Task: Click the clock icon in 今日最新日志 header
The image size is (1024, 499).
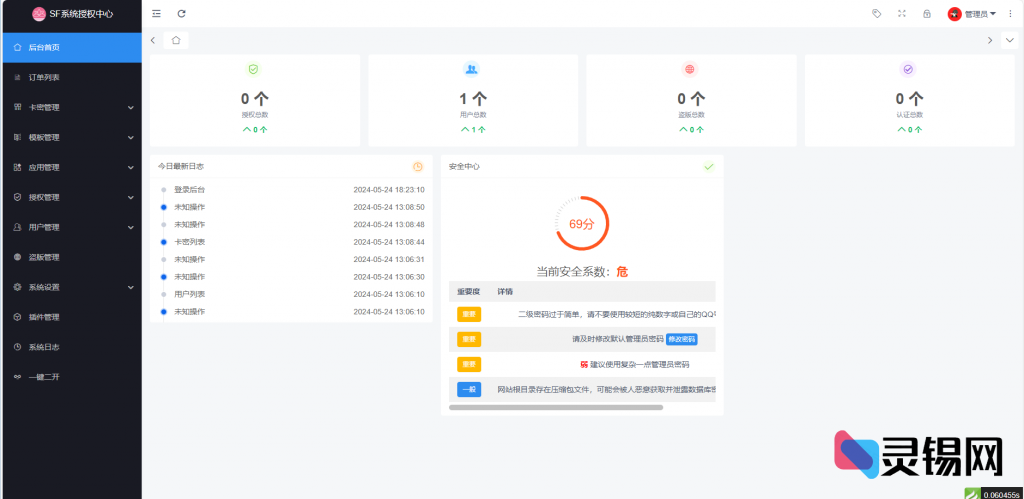Action: (x=417, y=166)
